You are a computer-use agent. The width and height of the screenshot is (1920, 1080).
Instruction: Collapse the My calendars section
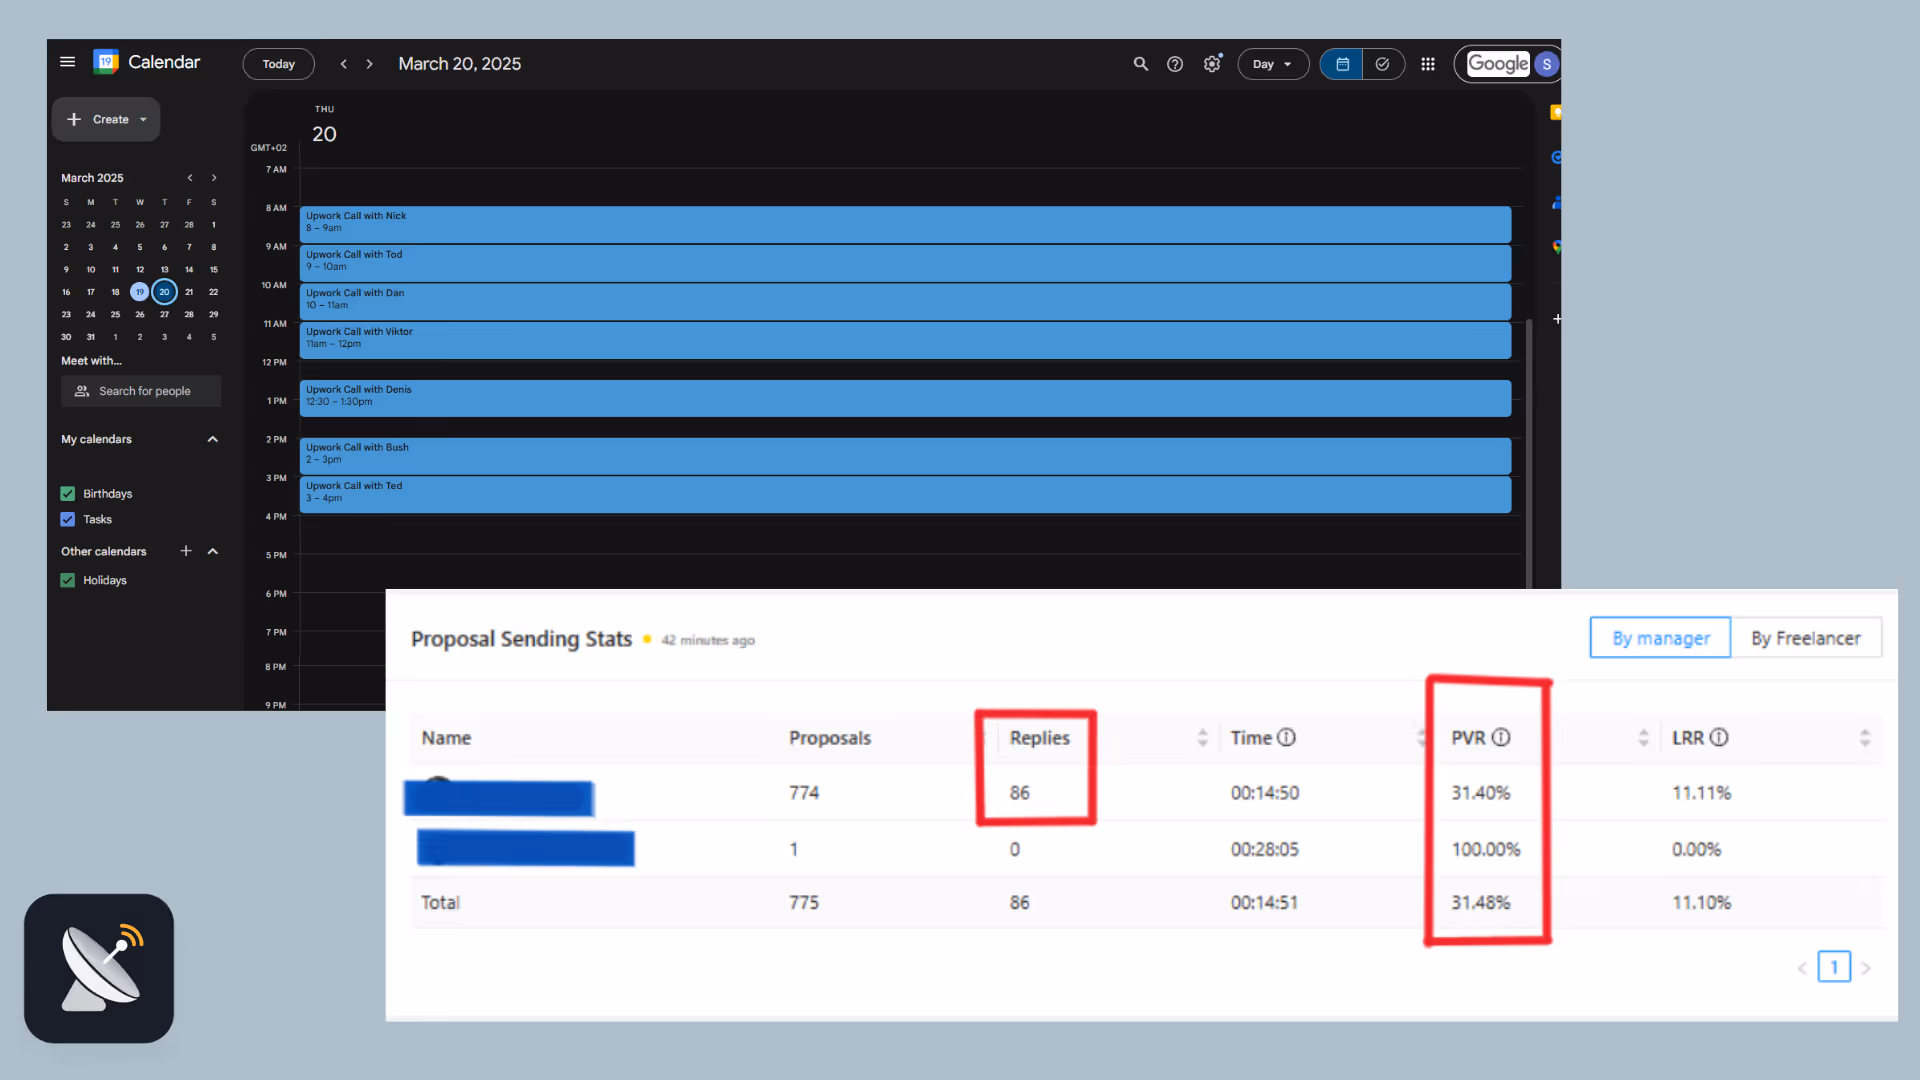(x=212, y=439)
